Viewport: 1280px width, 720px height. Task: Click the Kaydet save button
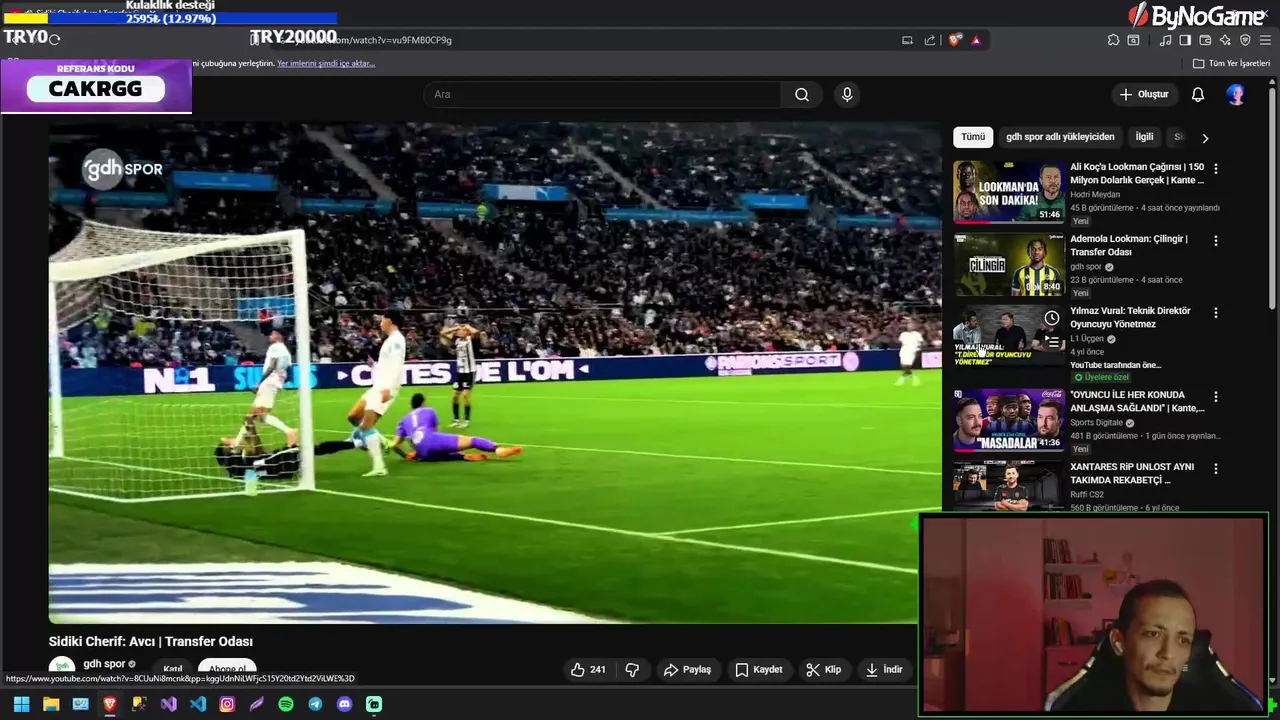coord(759,670)
